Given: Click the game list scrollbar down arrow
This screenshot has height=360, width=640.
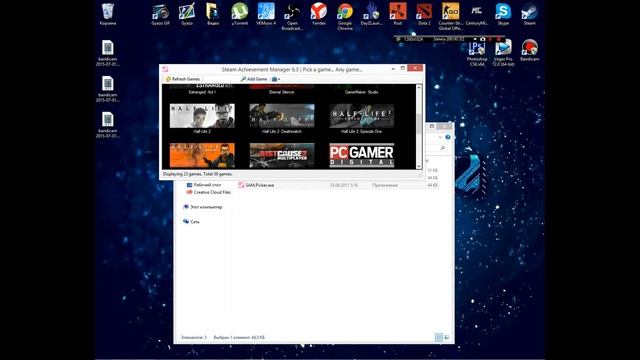Looking at the screenshot, I should 419,166.
